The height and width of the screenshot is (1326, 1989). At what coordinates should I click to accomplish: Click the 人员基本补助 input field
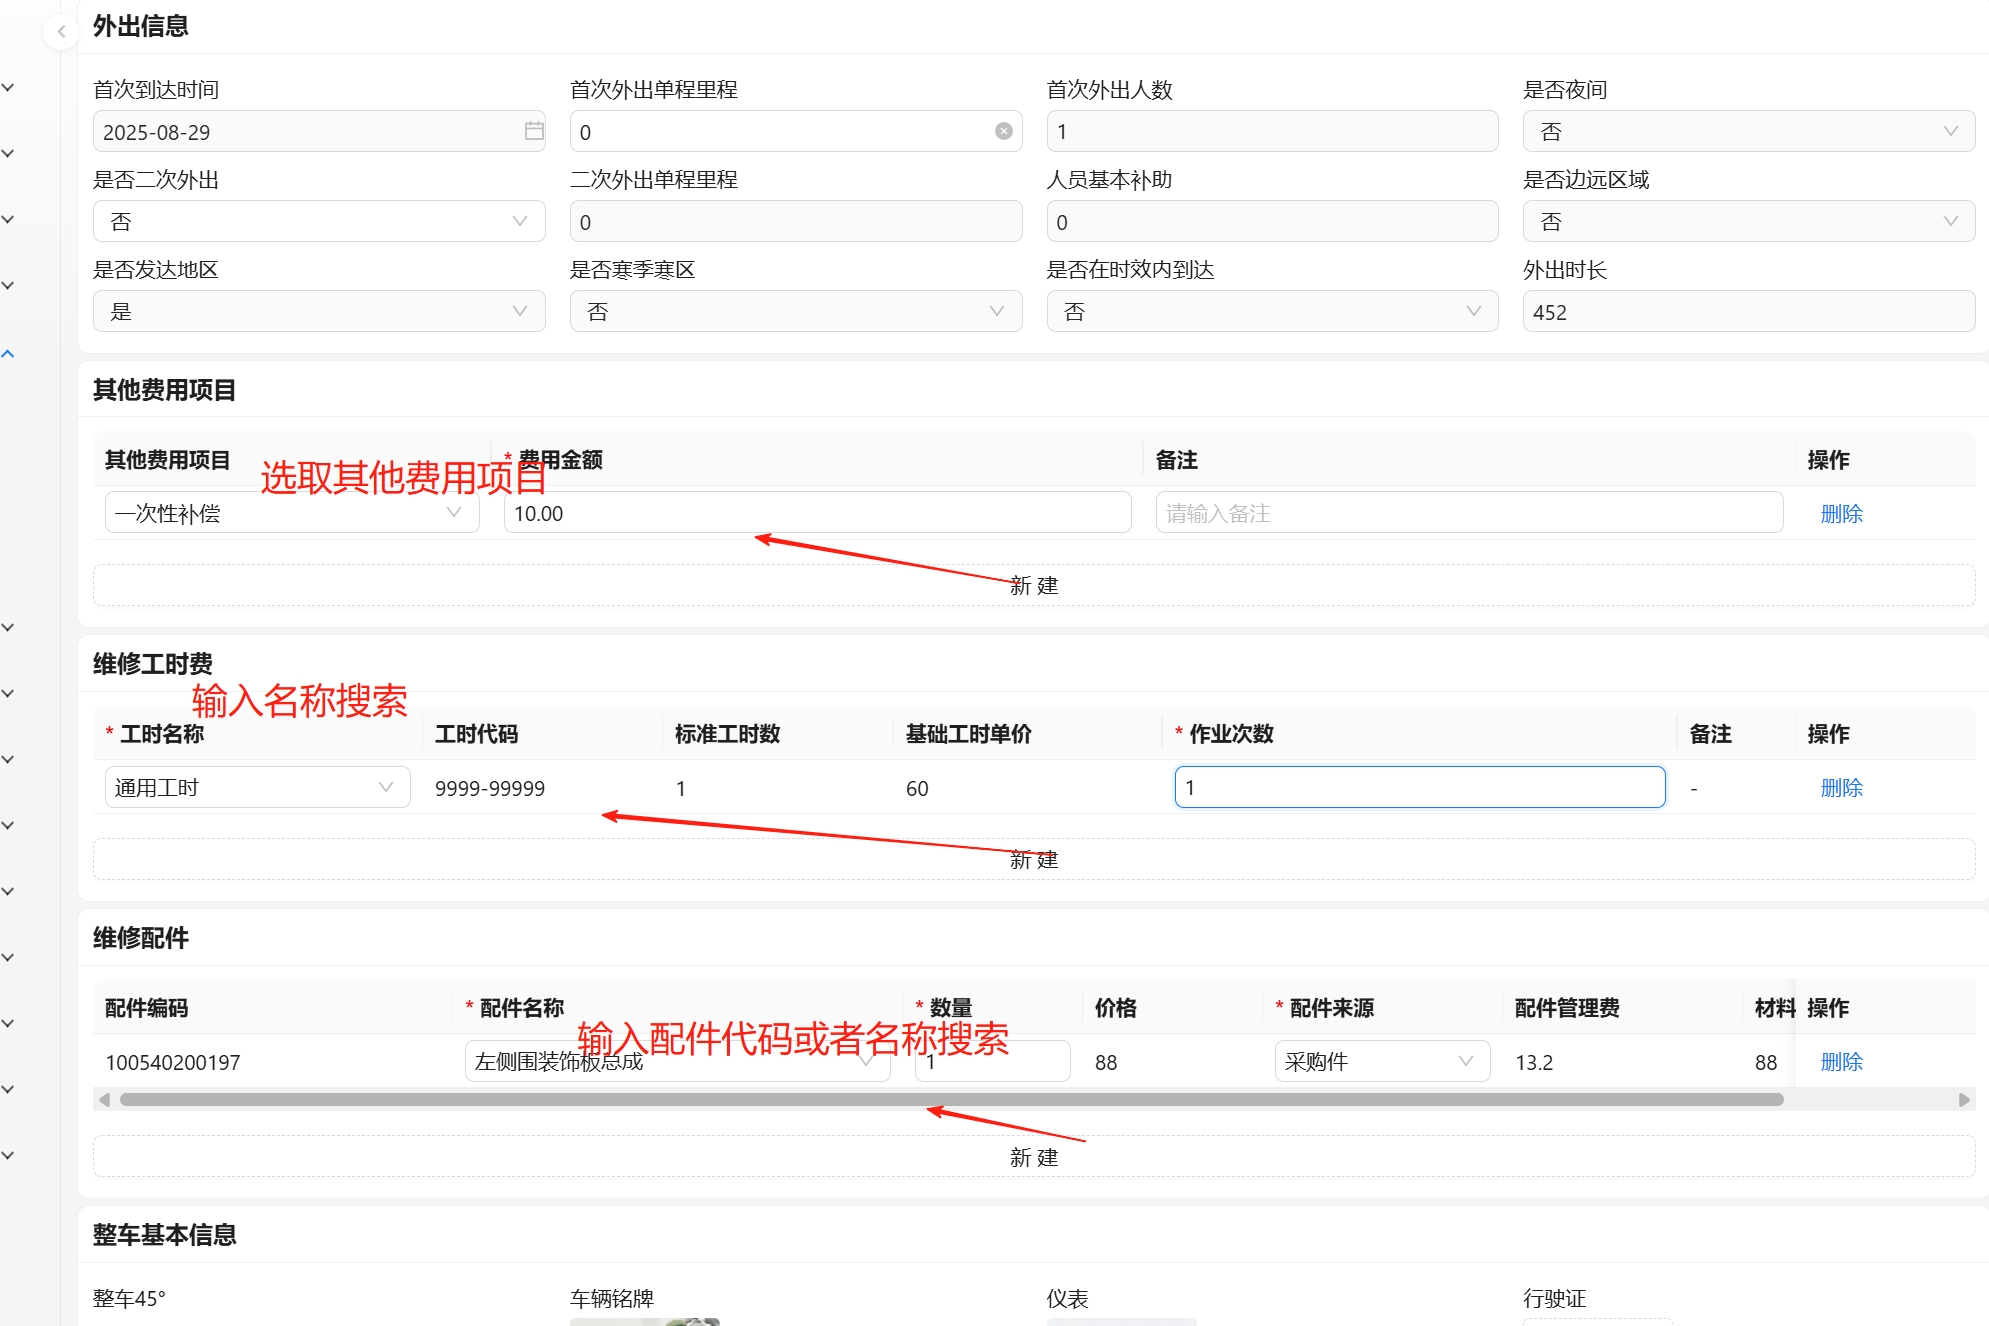coord(1272,221)
